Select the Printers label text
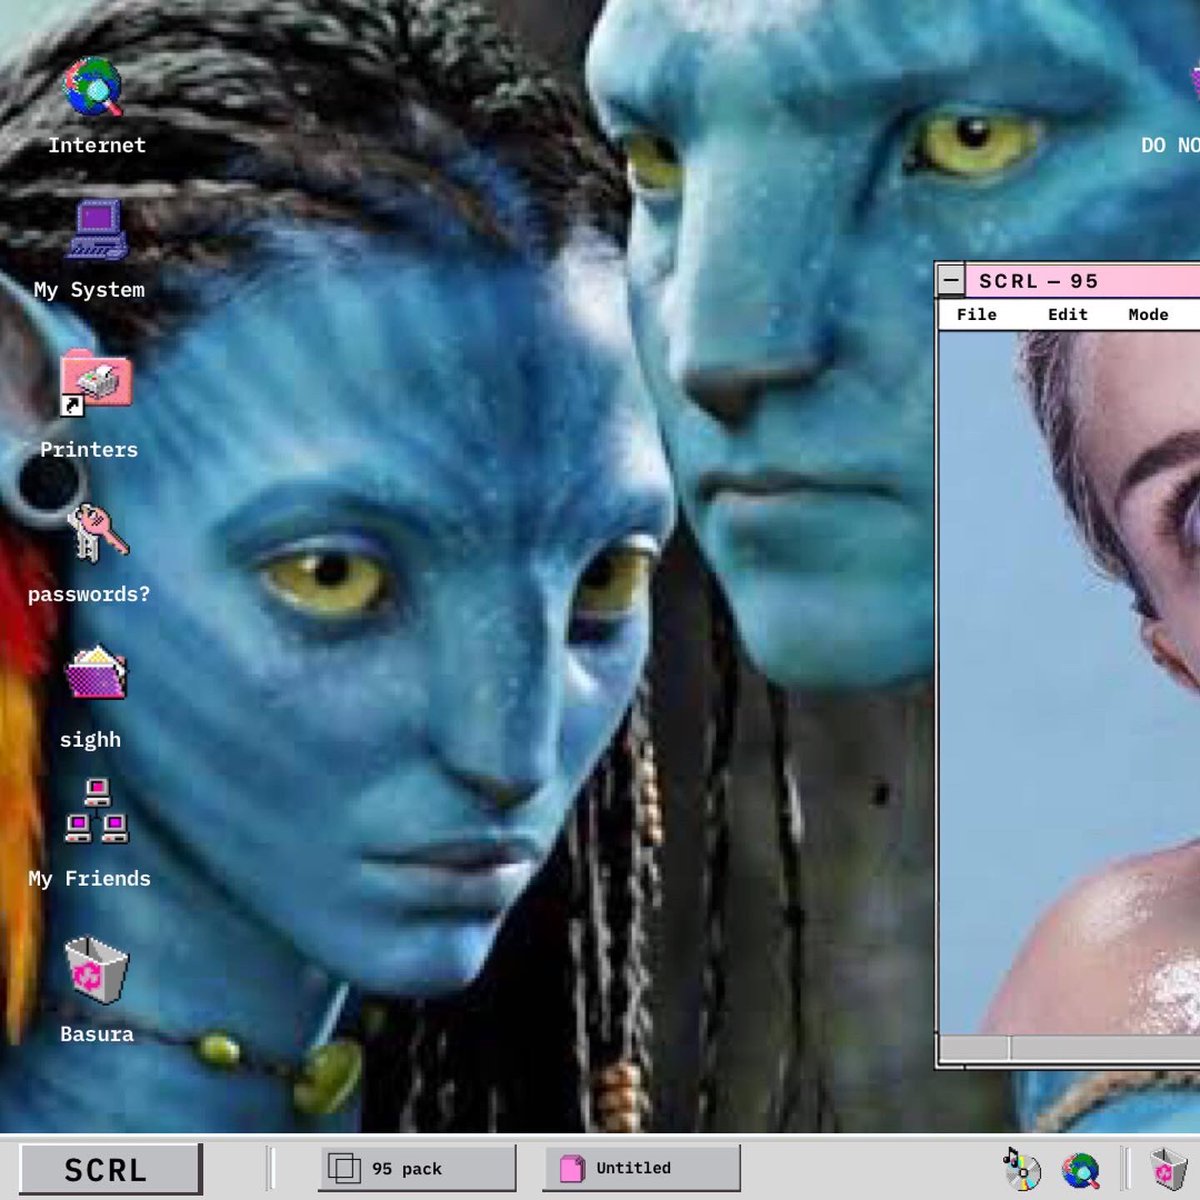Viewport: 1200px width, 1200px height. [89, 450]
